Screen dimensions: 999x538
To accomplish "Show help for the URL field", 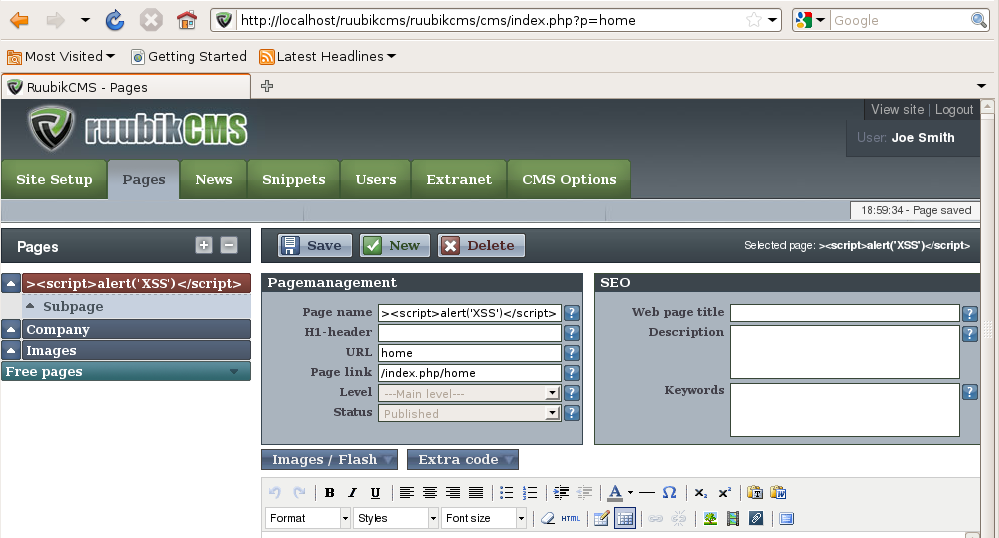I will pos(571,353).
